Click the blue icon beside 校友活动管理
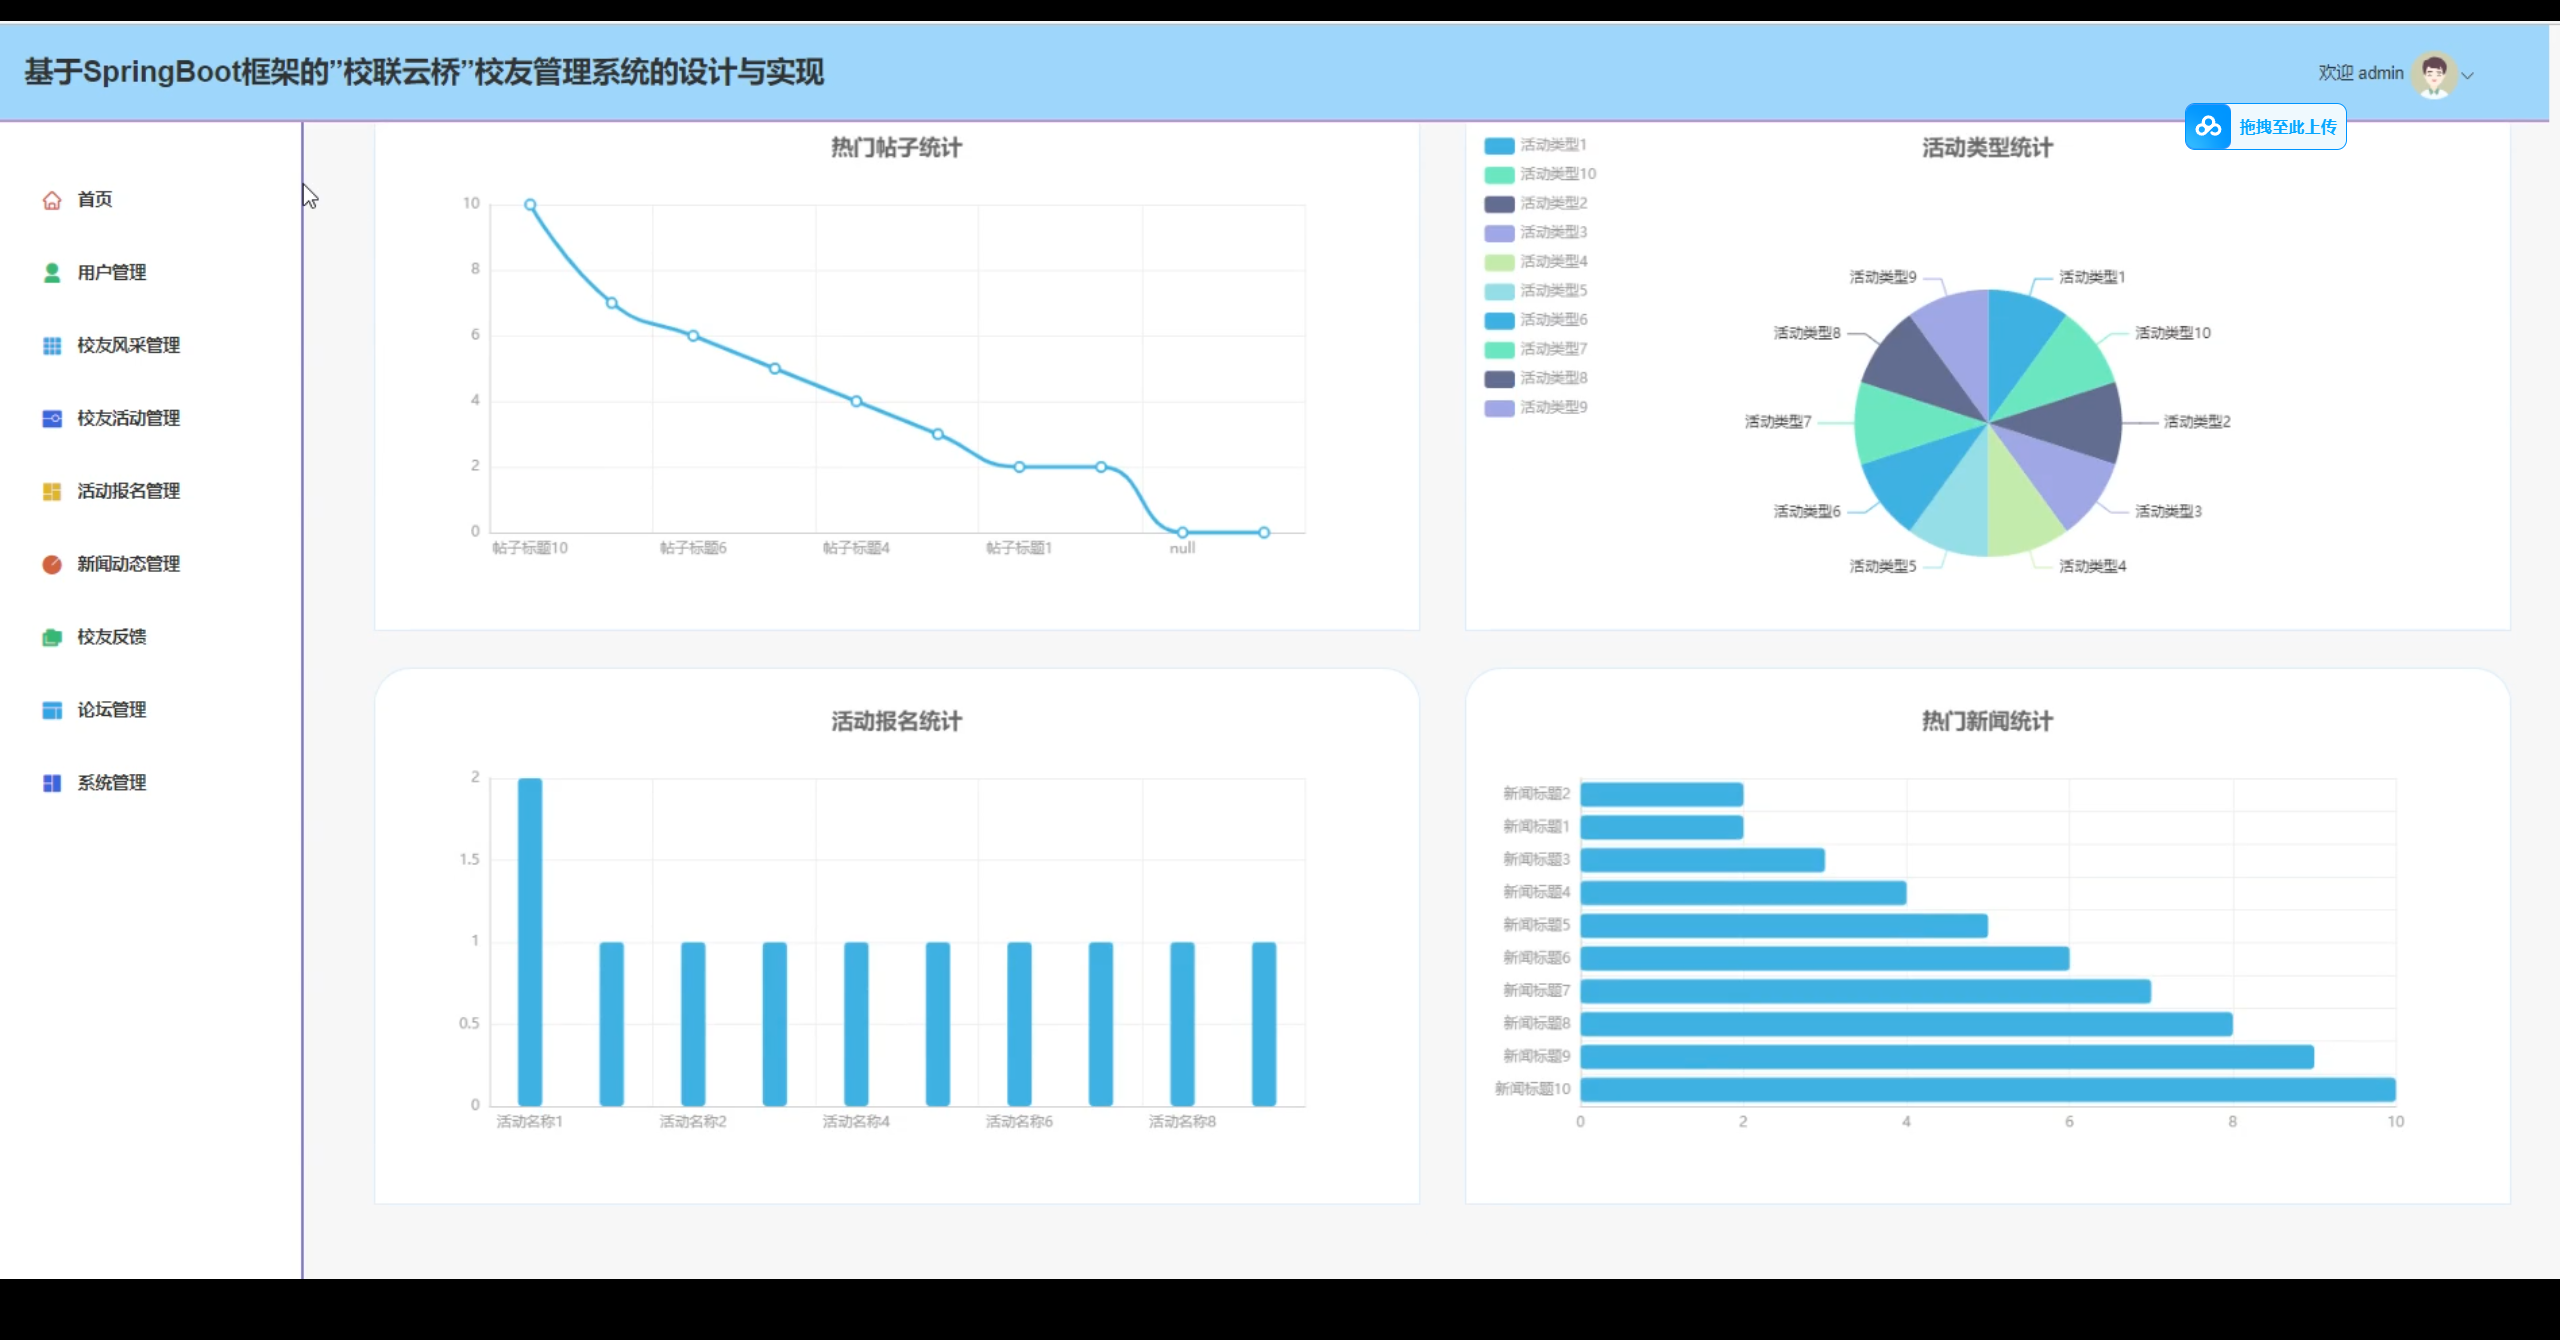This screenshot has width=2560, height=1340. [x=52, y=419]
